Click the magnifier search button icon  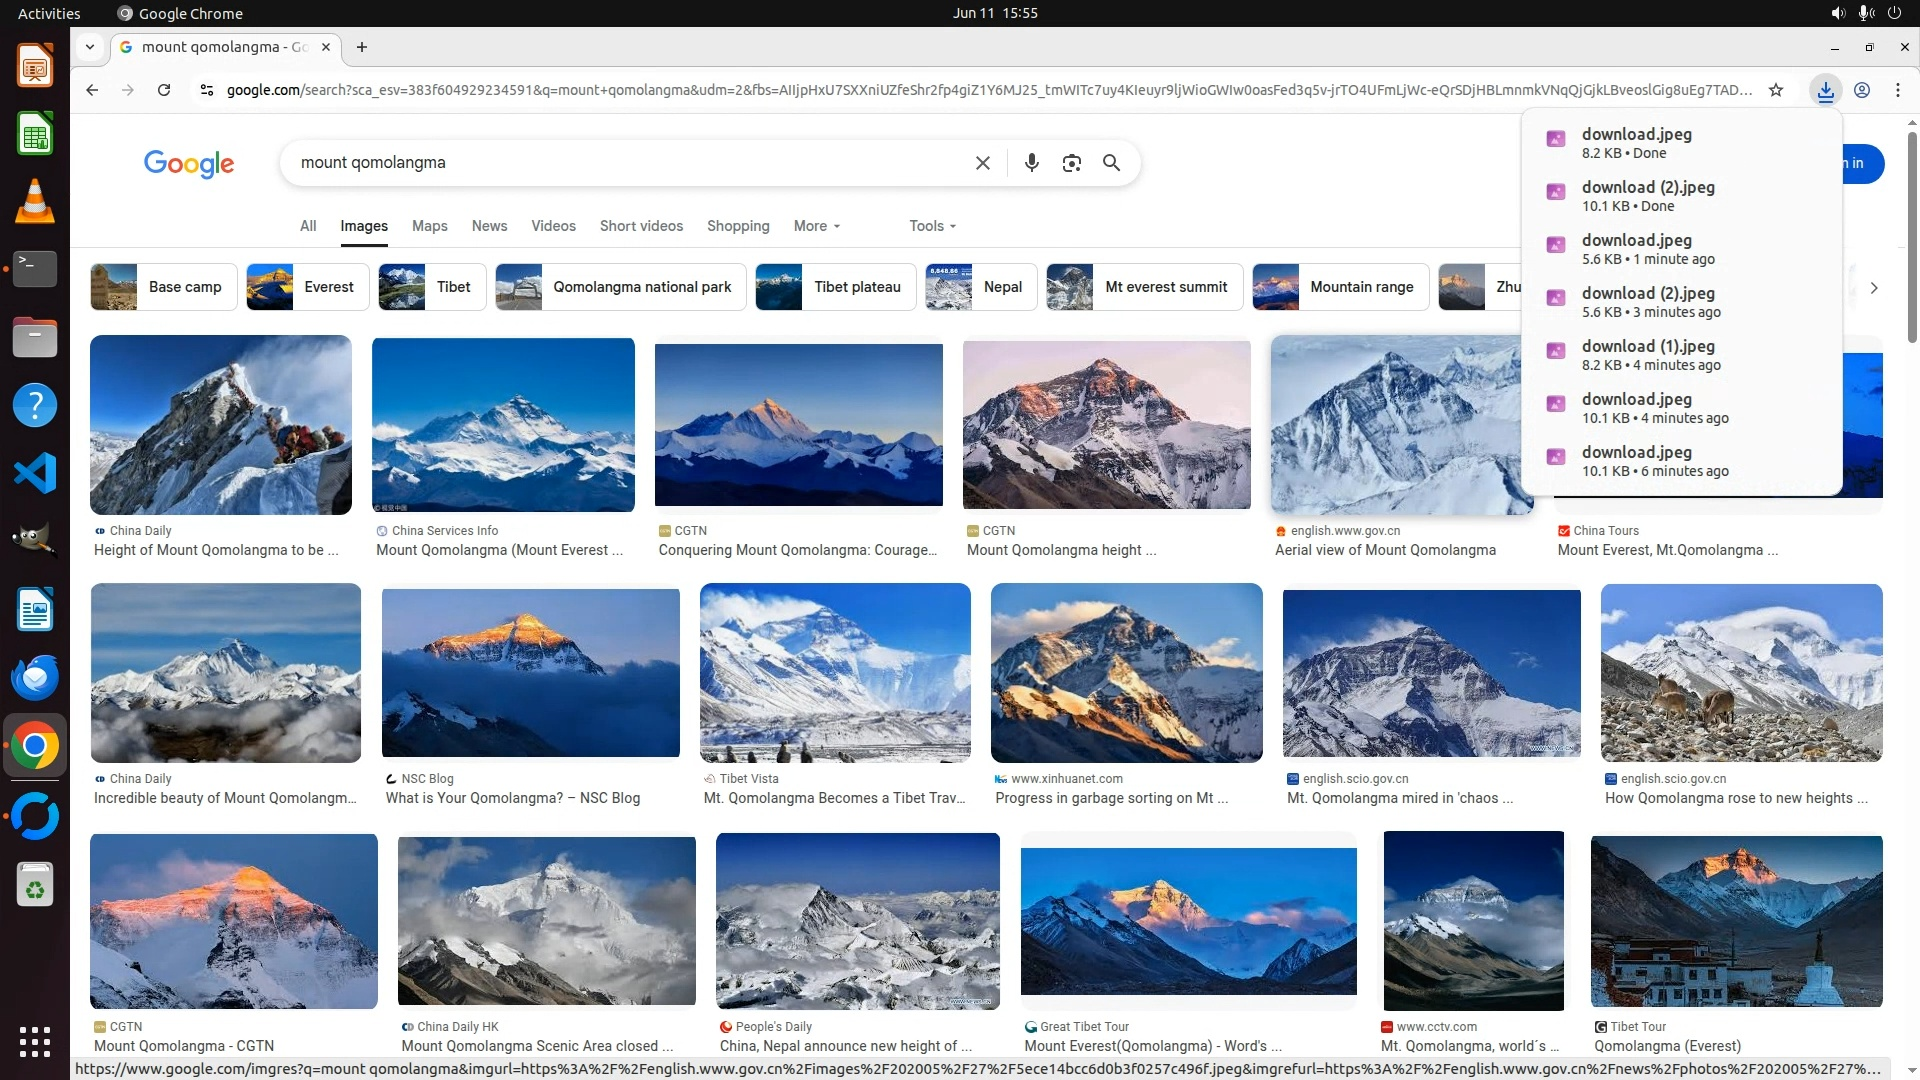coord(1111,163)
